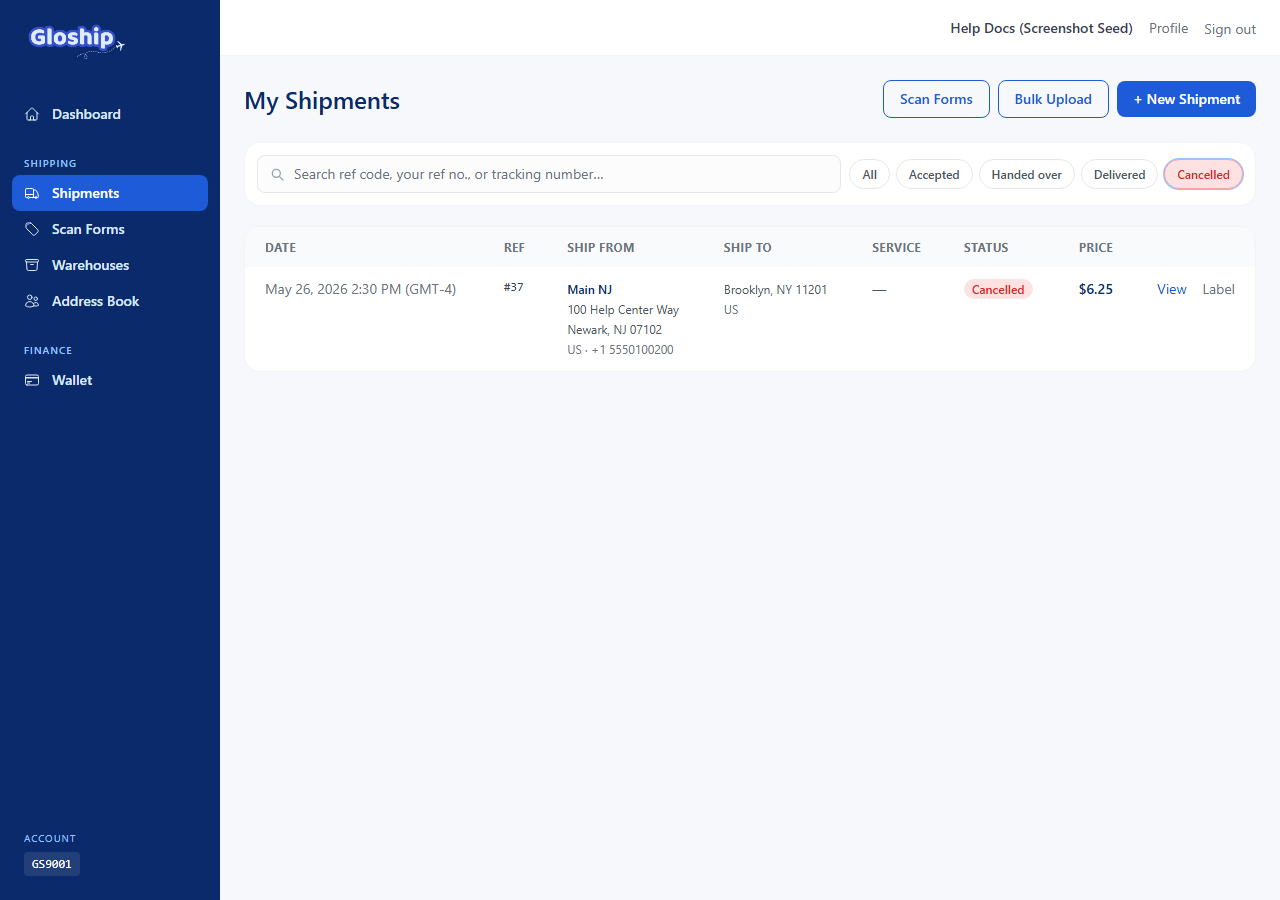Screen dimensions: 1280x900
Task: Click the date May 26, 2026 2:30 PM
Action: pyautogui.click(x=360, y=289)
